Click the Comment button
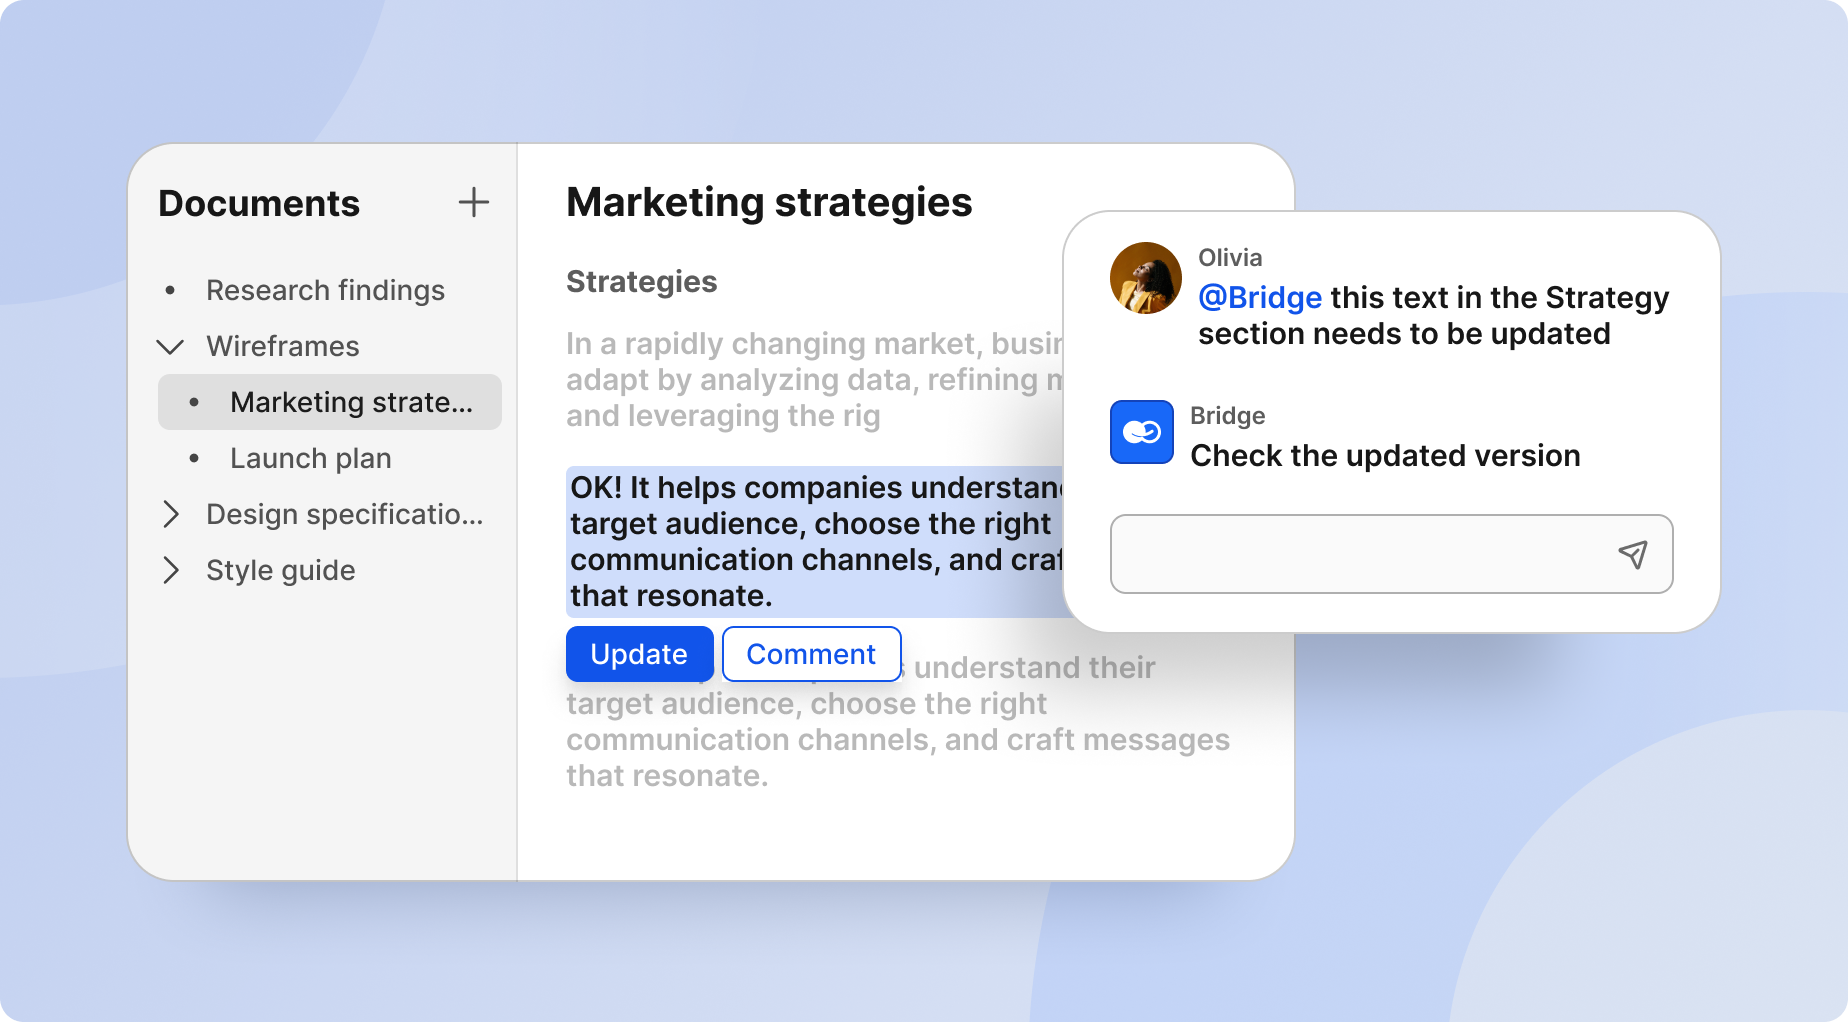The width and height of the screenshot is (1848, 1022). tap(811, 654)
